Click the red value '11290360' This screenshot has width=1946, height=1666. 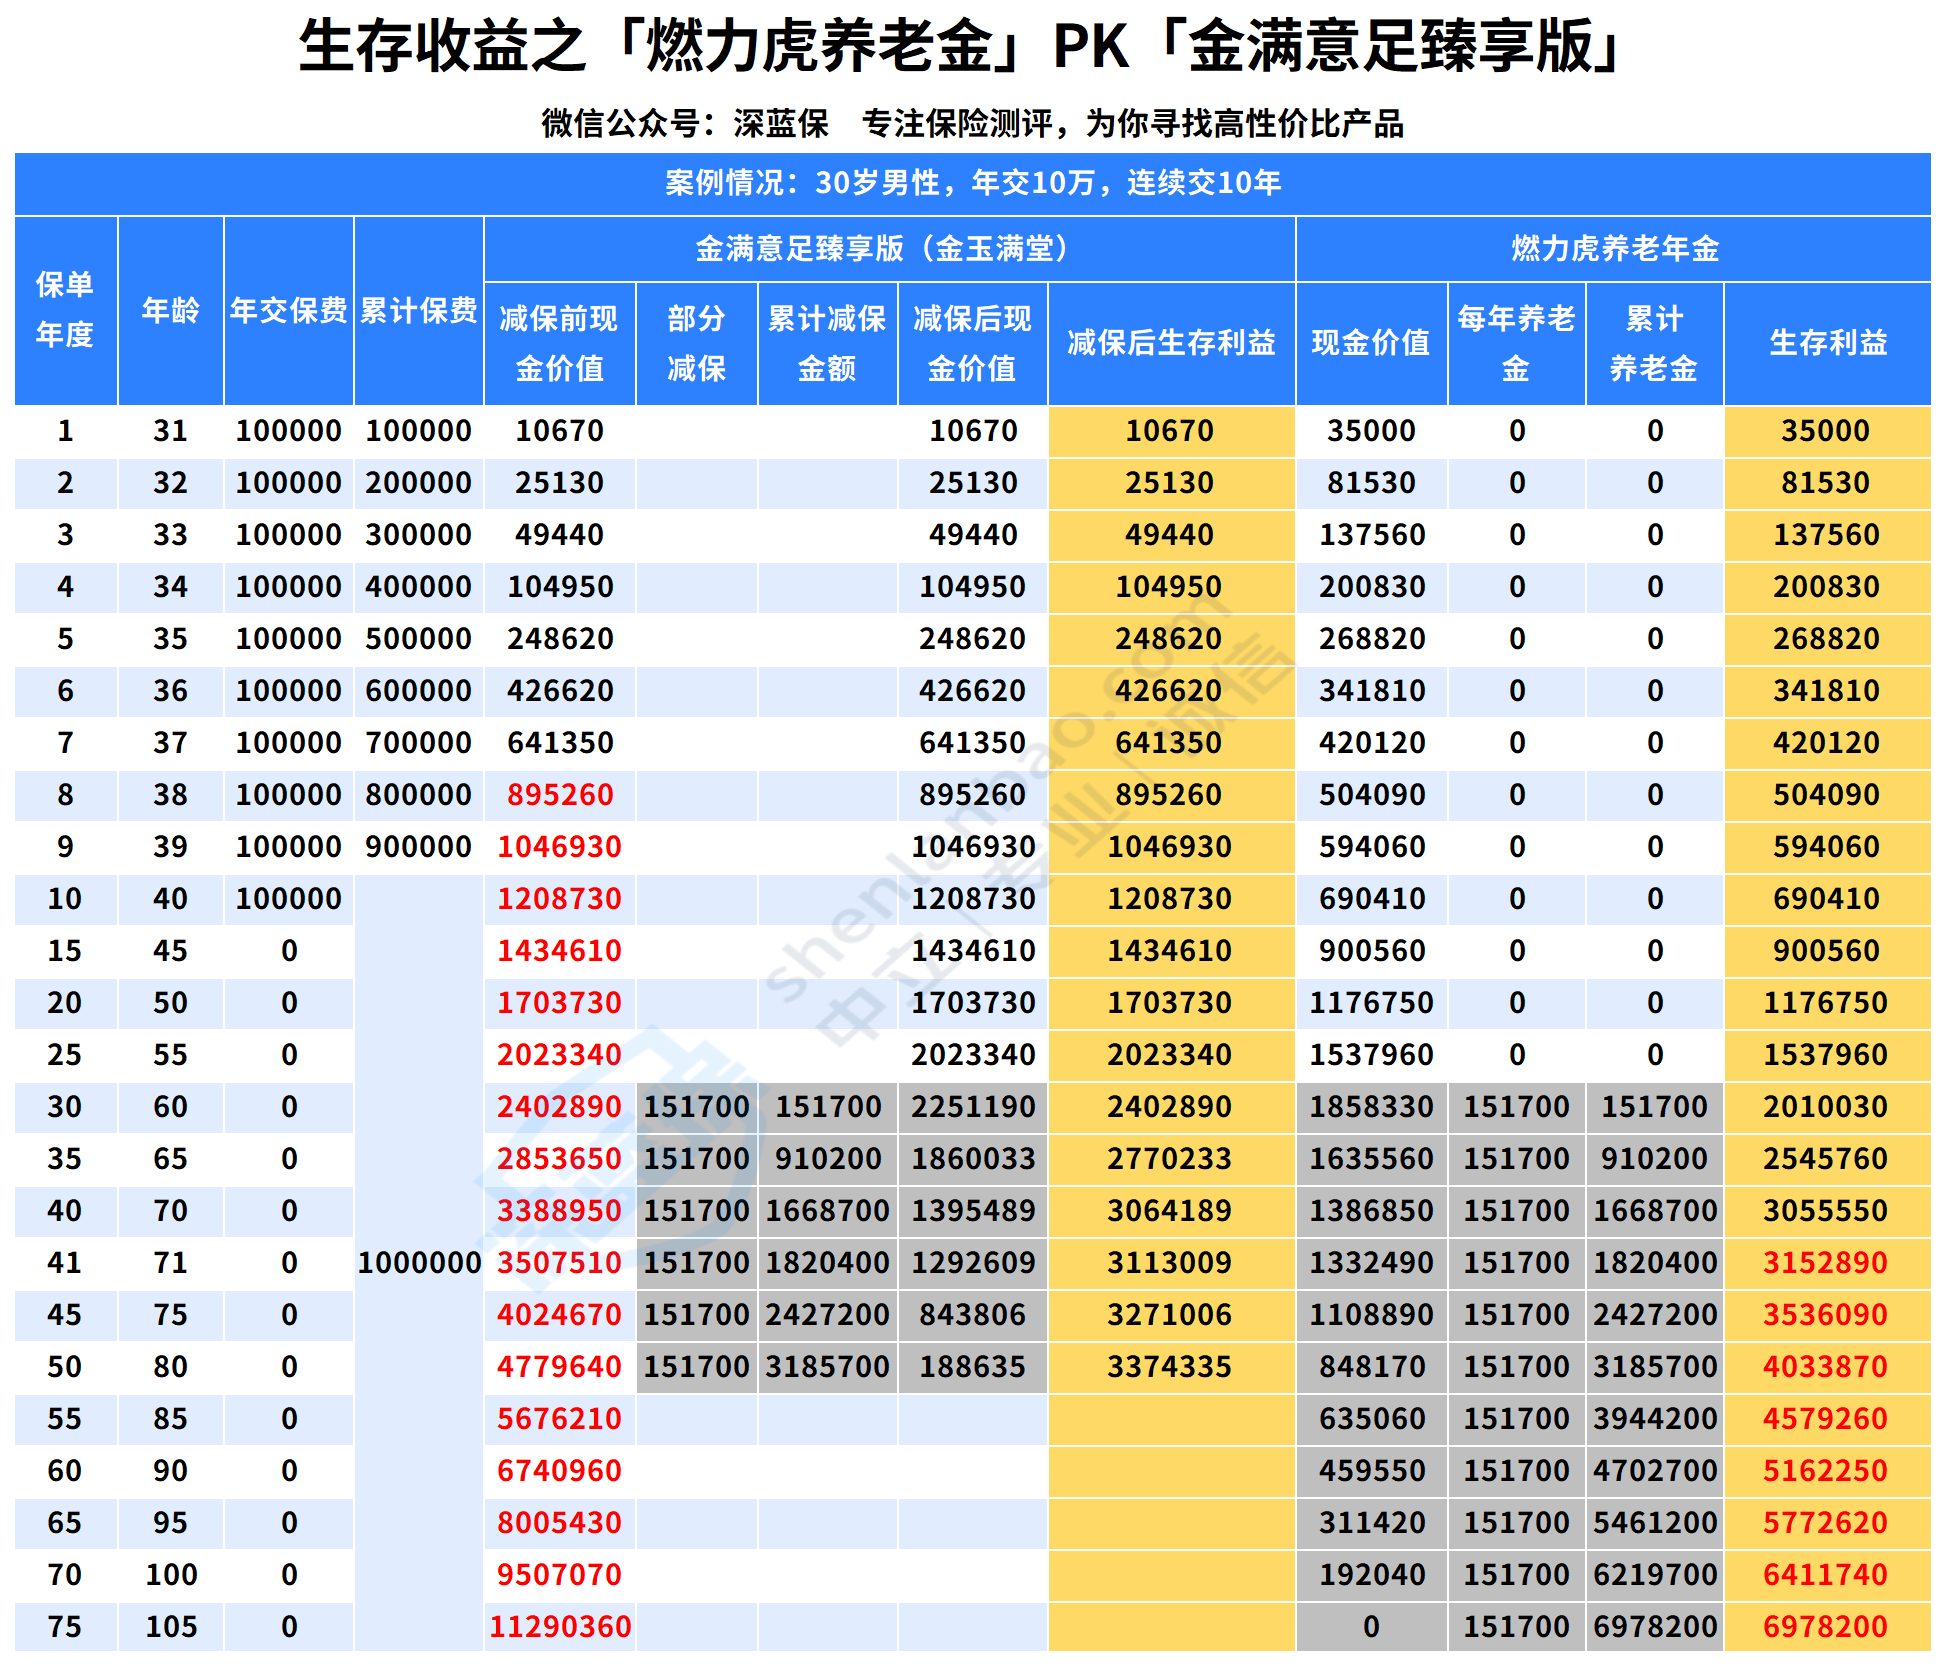coord(560,1627)
